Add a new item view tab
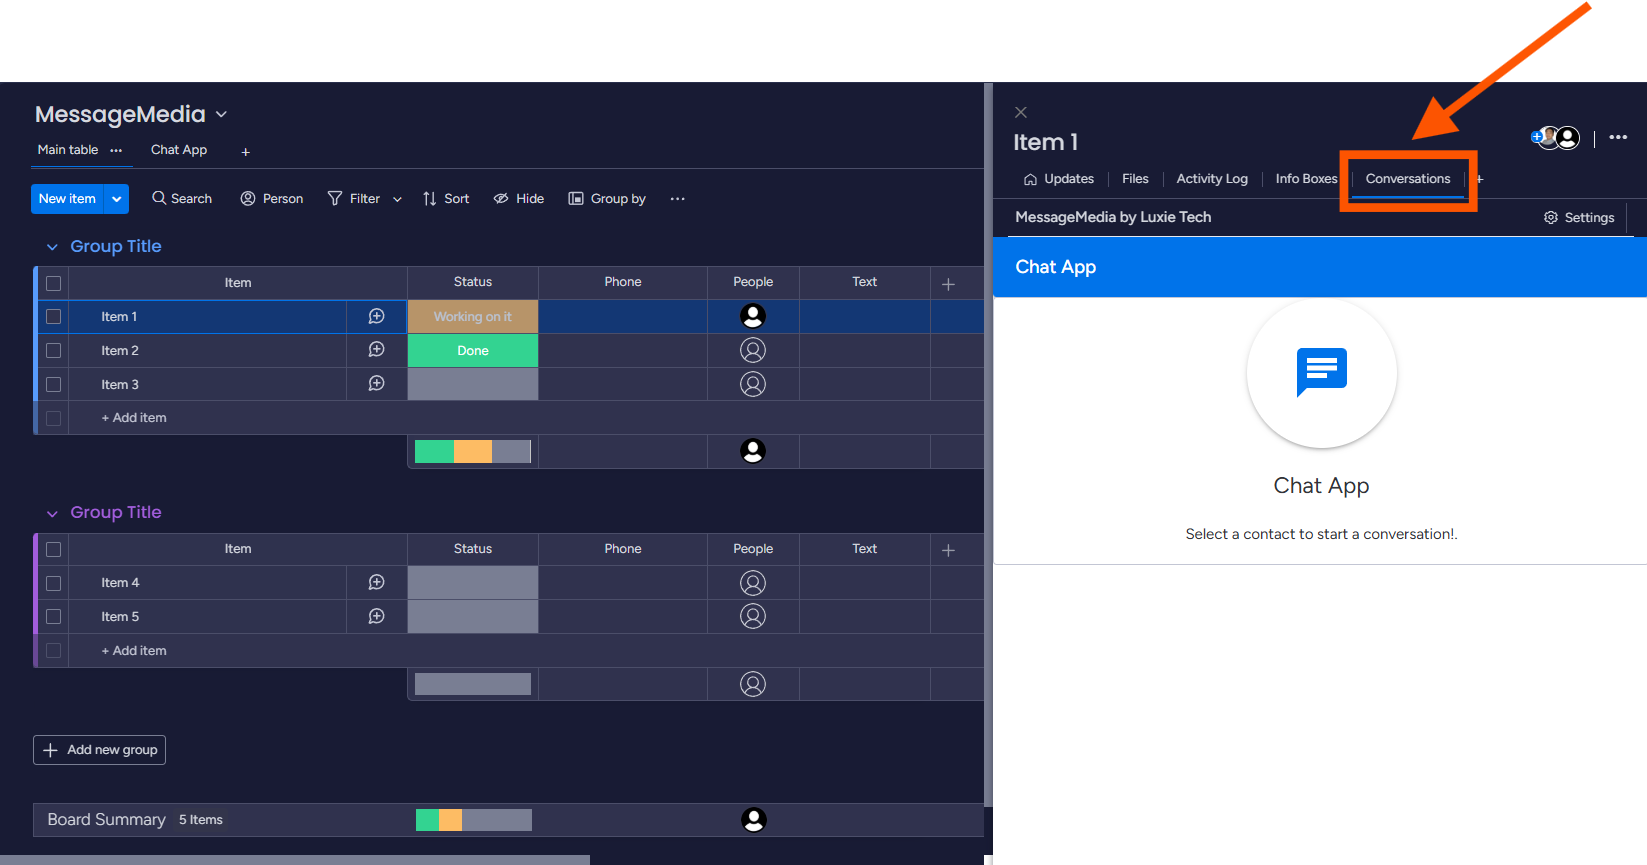 pos(1479,179)
